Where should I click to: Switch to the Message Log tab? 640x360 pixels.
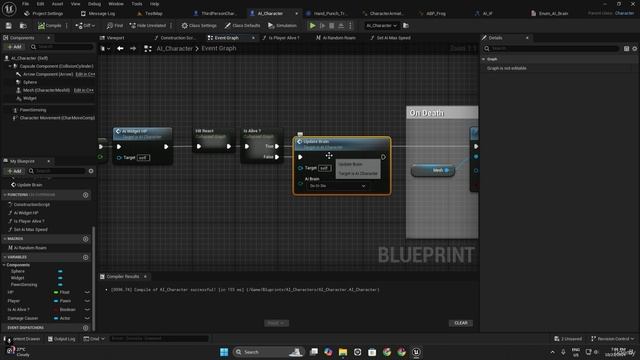pyautogui.click(x=98, y=13)
